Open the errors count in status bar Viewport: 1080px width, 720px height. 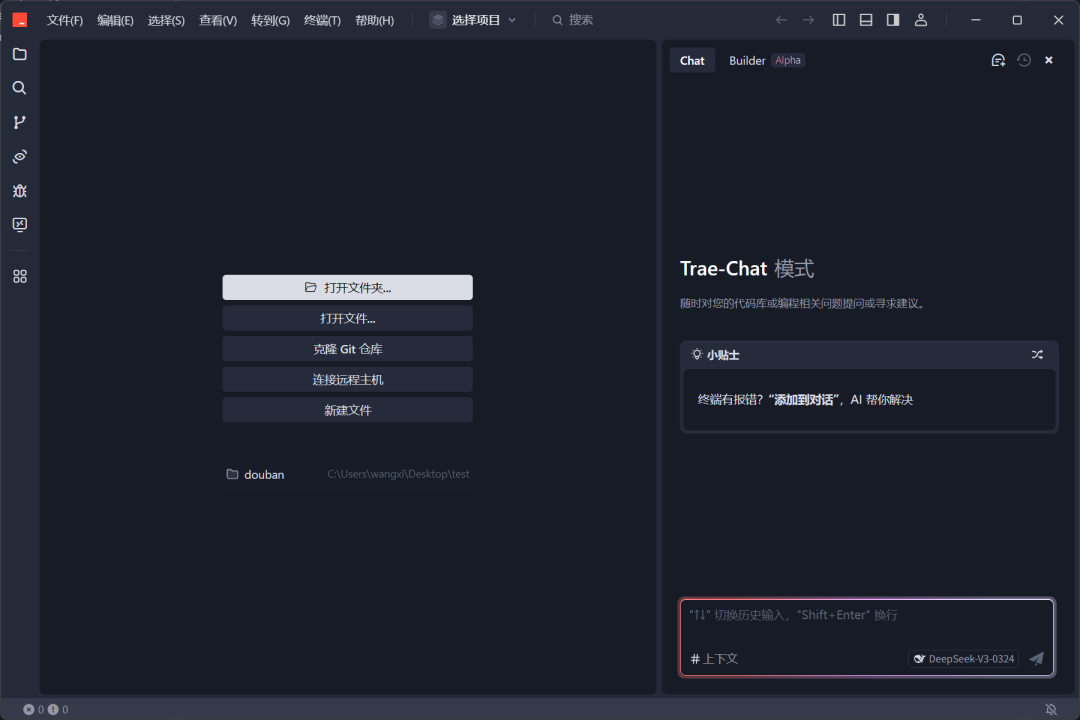34,709
